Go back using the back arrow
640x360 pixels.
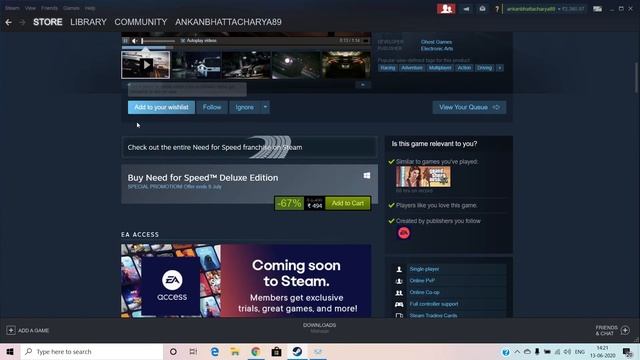coord(8,22)
